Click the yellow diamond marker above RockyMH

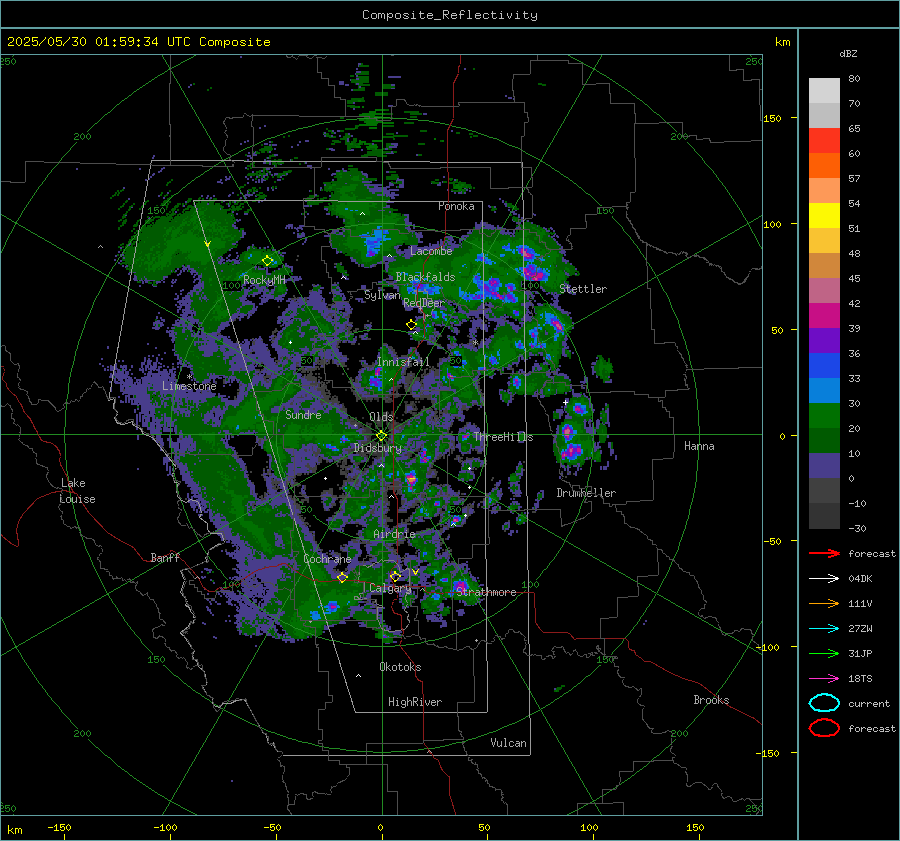click(x=267, y=261)
